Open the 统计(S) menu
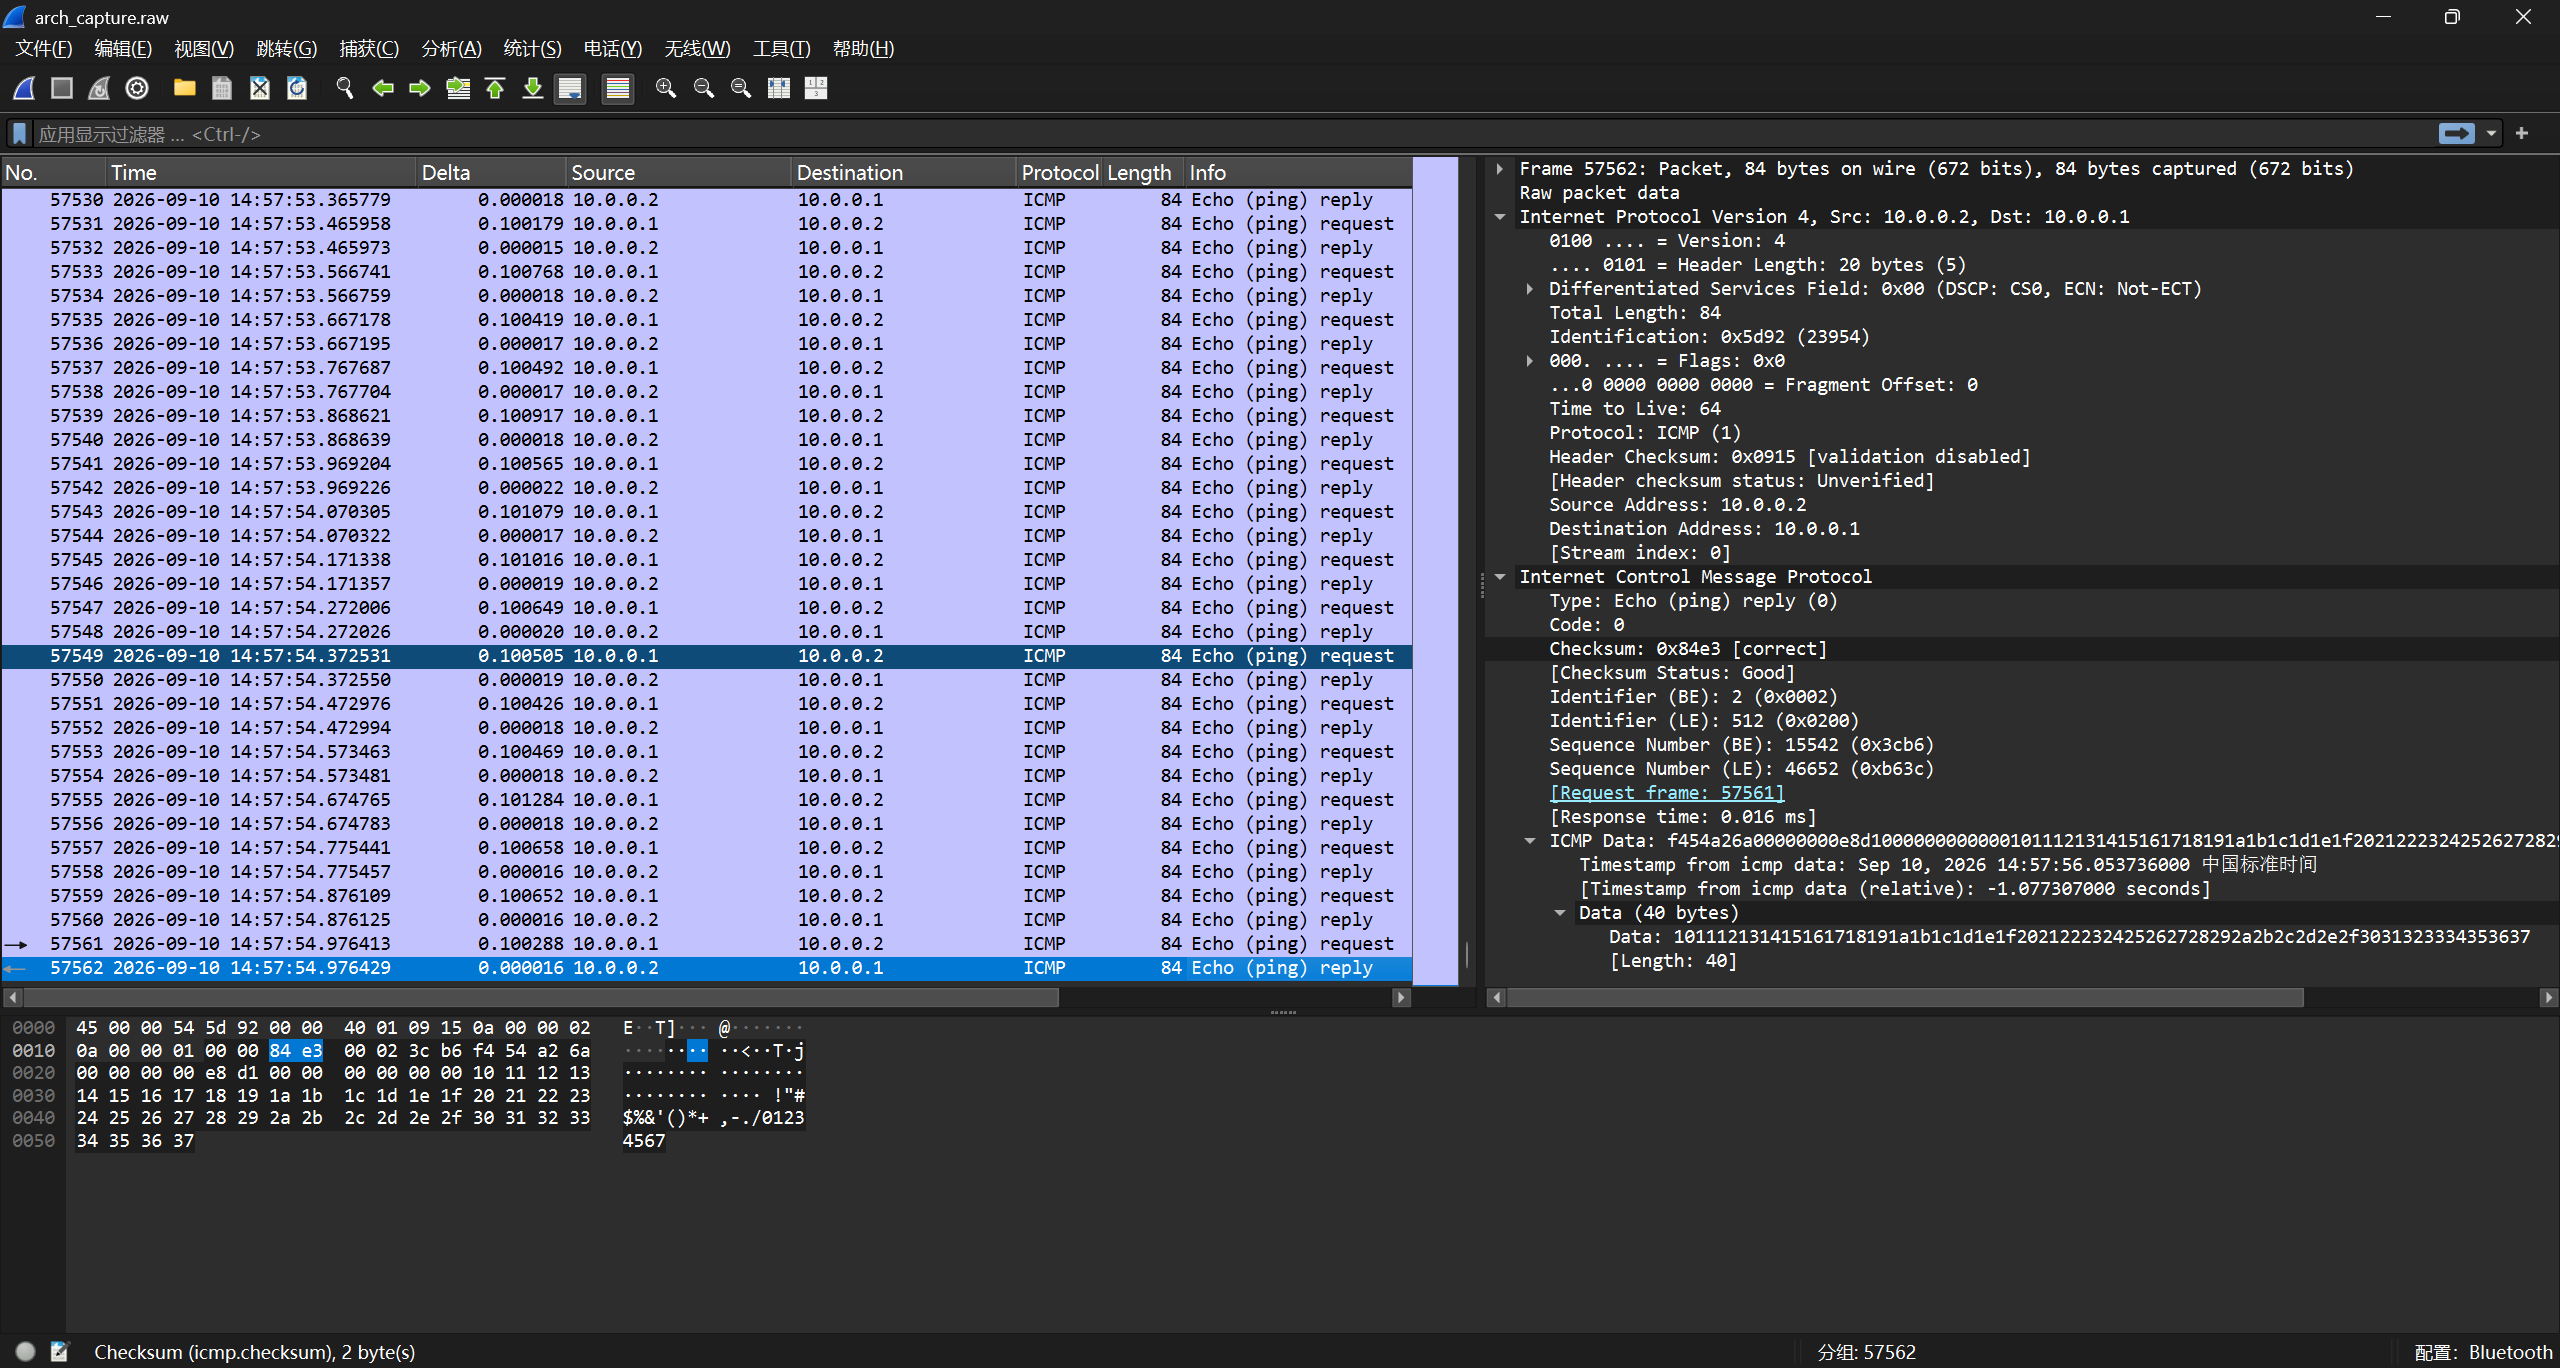 tap(532, 48)
